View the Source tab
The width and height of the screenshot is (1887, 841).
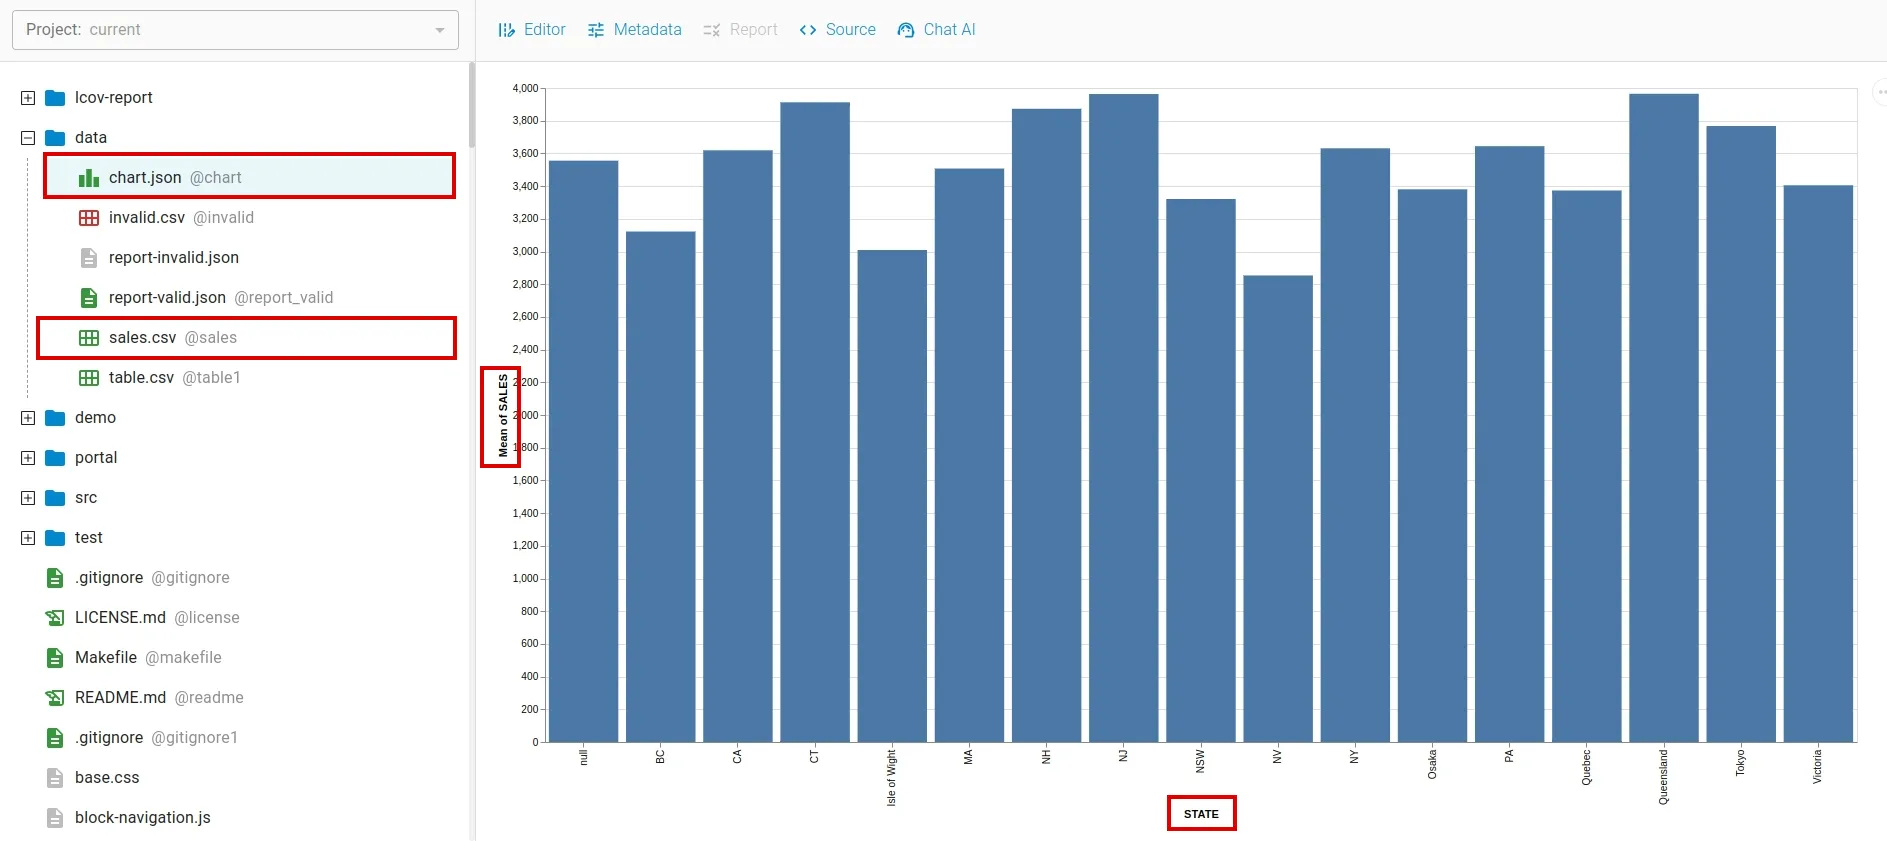pyautogui.click(x=838, y=30)
